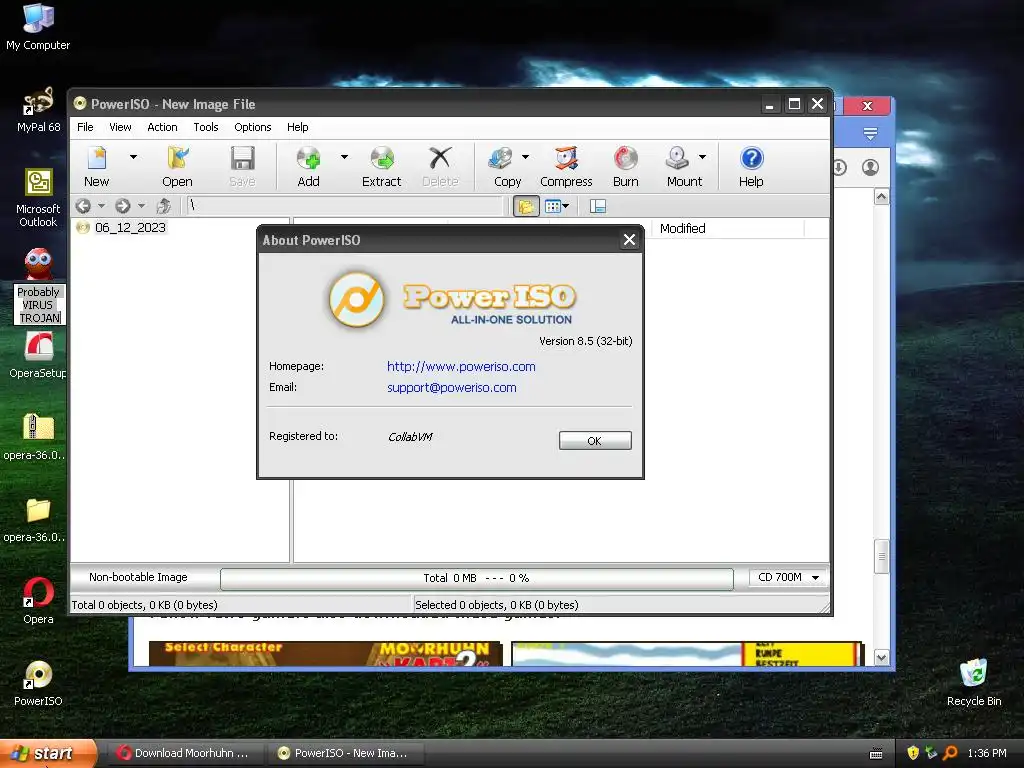Click the Compress toolbar icon
Screen dimensions: 1024x768
click(566, 167)
